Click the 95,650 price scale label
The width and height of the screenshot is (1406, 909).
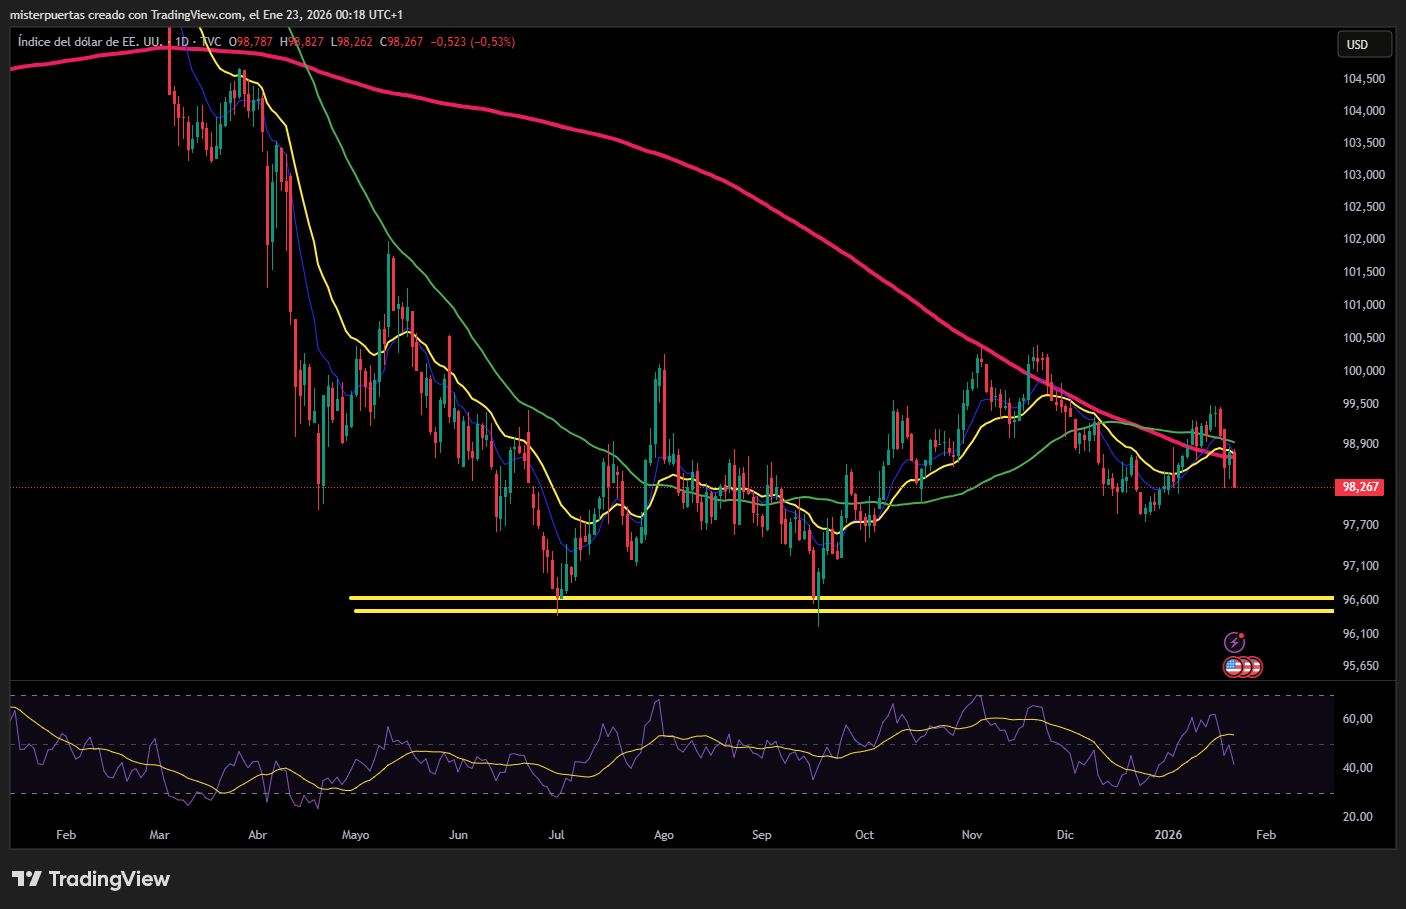1361,666
